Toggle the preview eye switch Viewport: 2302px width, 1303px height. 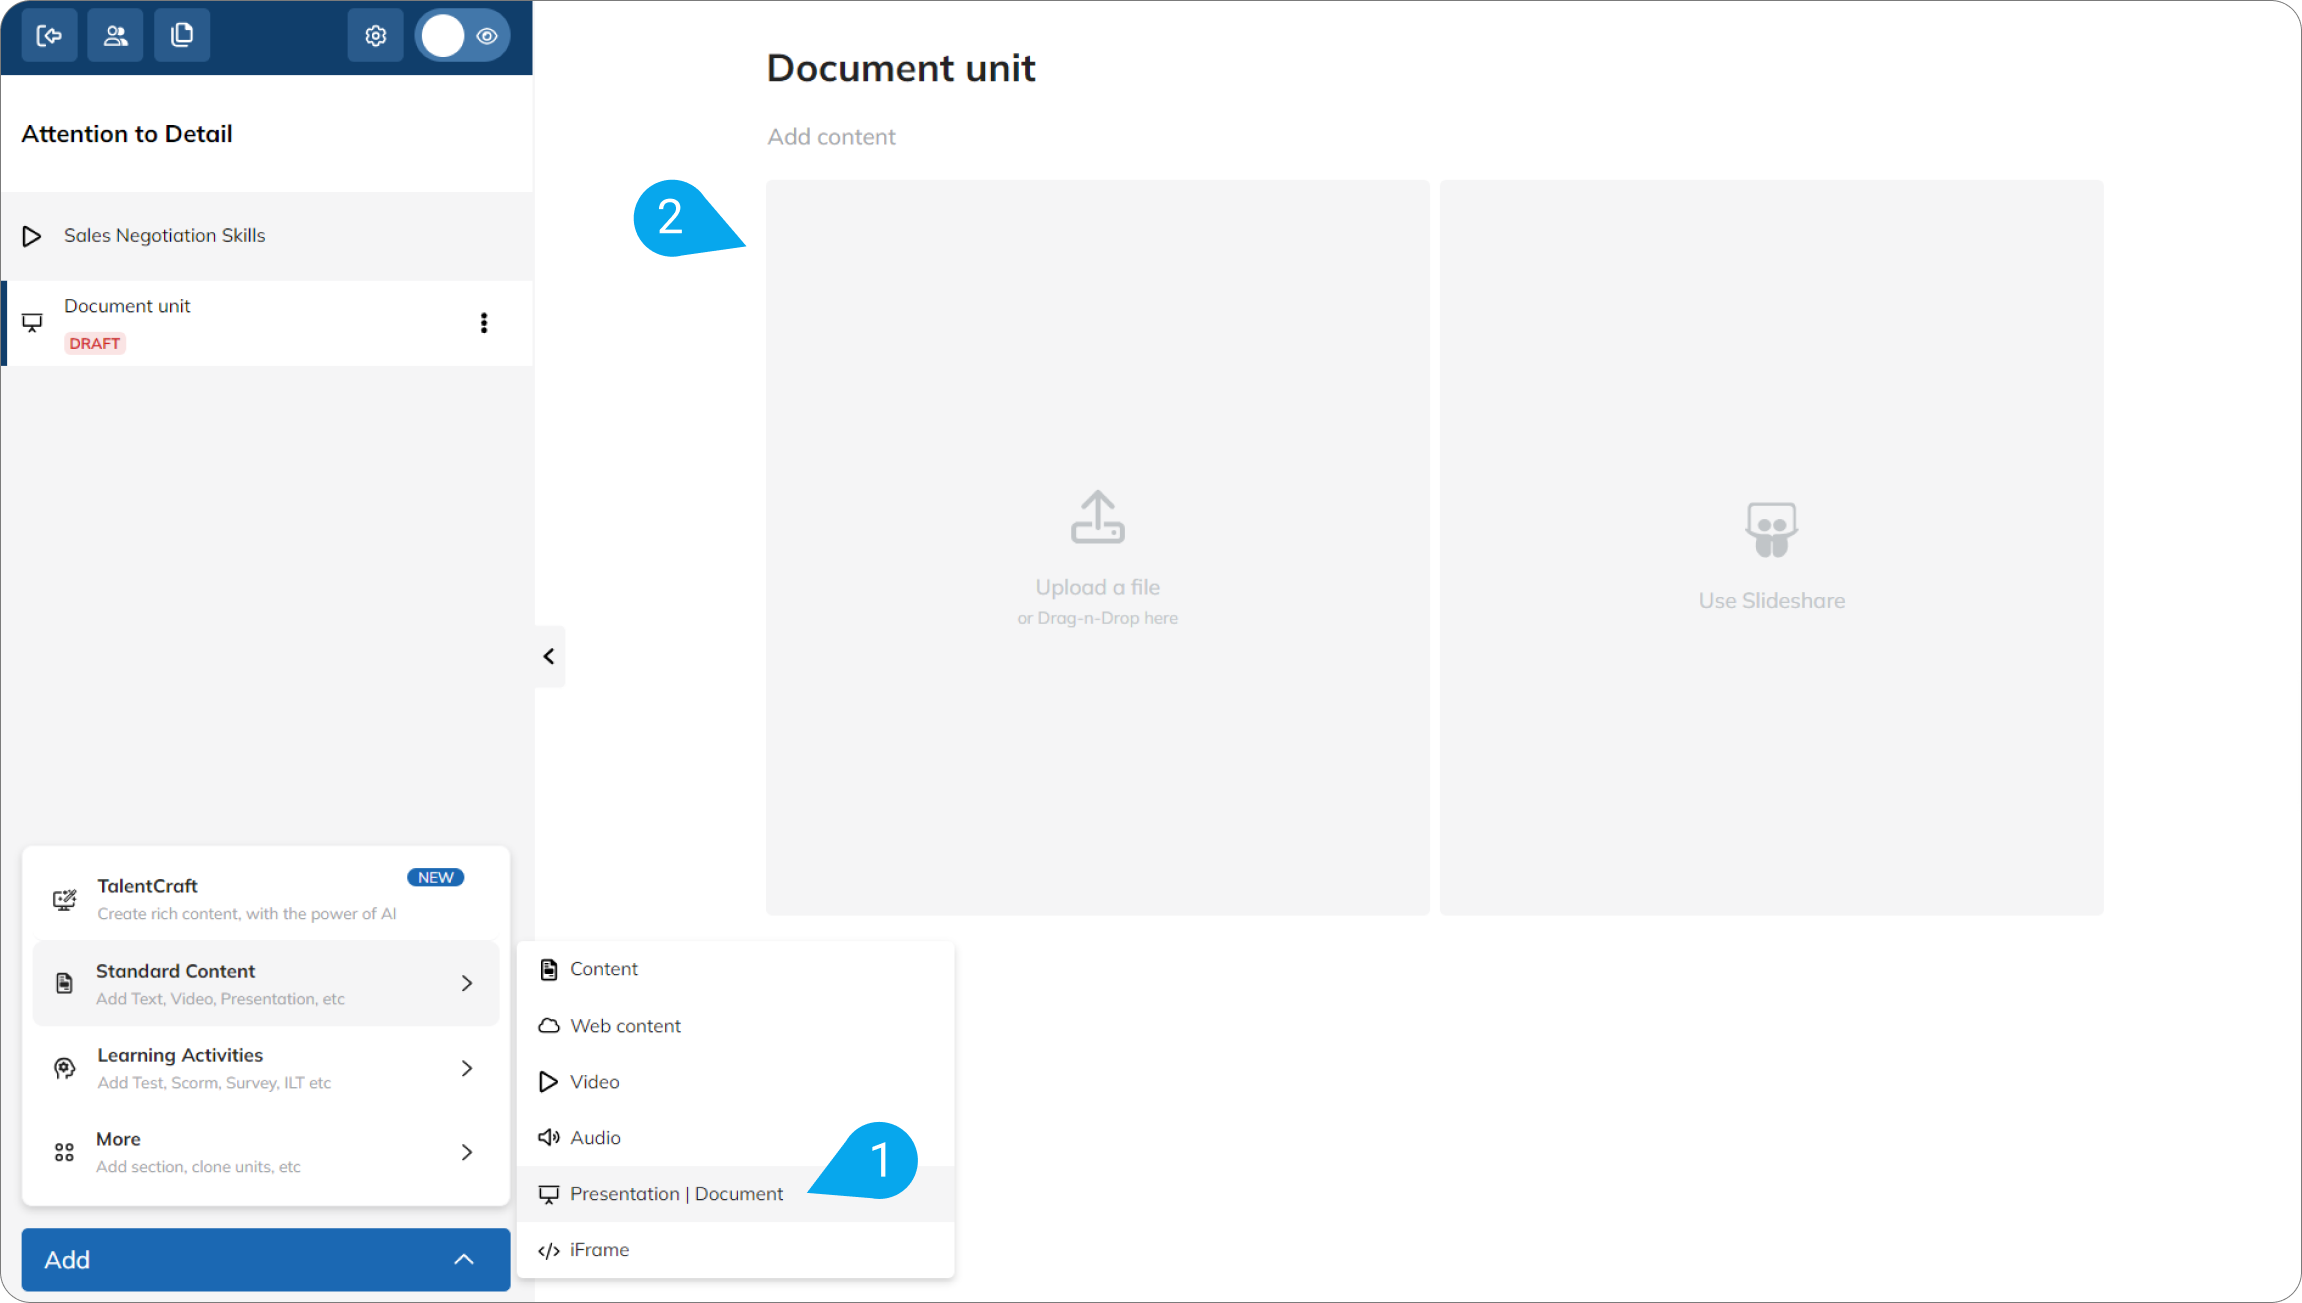[x=463, y=36]
